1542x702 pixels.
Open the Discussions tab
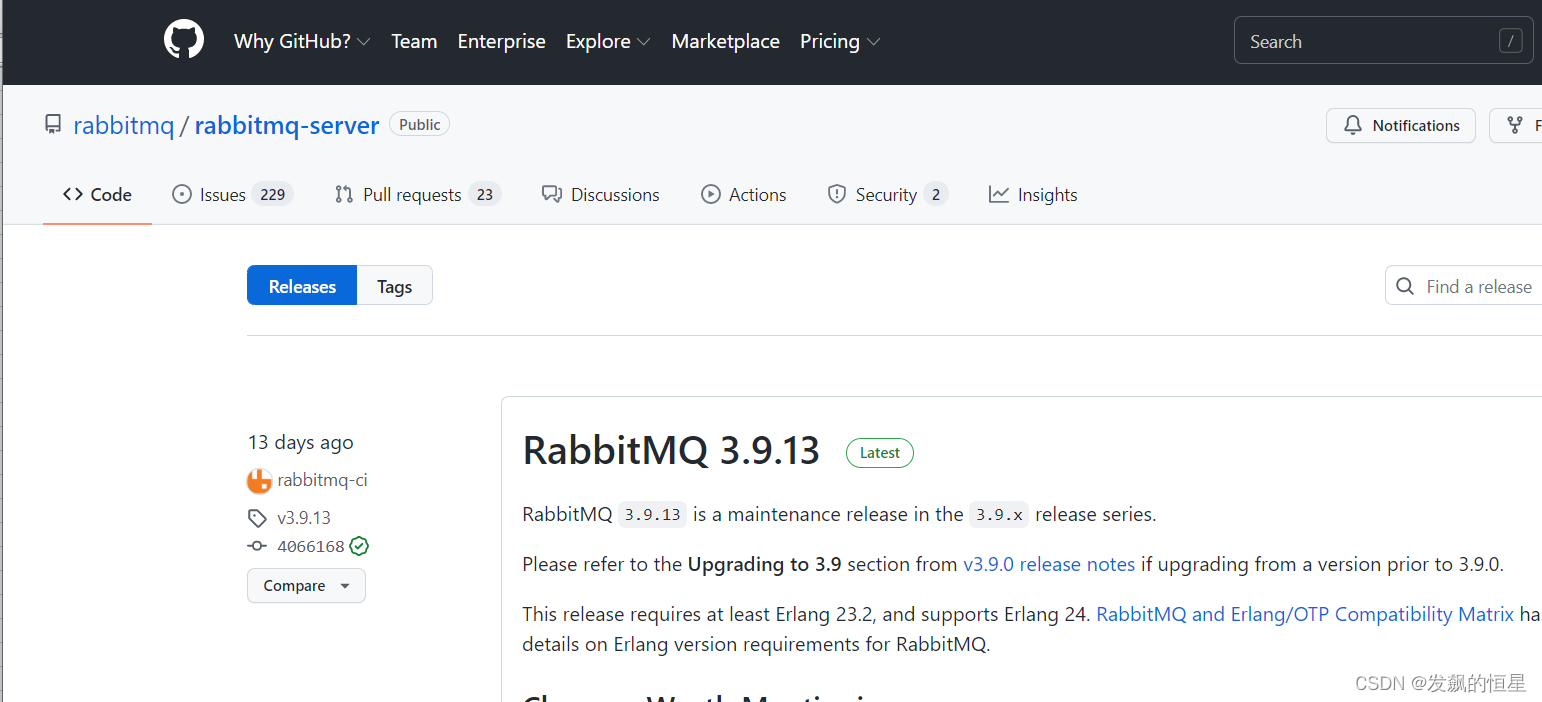point(600,195)
